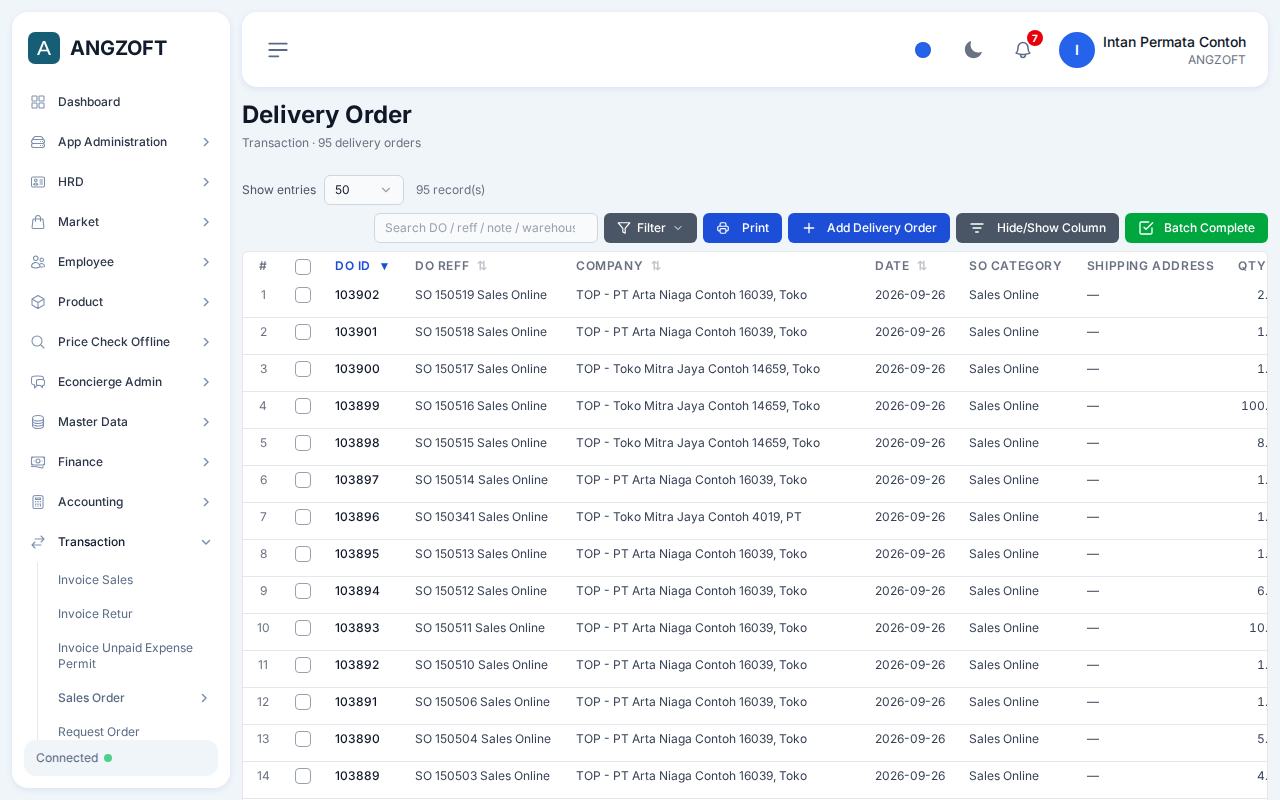The width and height of the screenshot is (1280, 800).
Task: Go to the Dashboard menu item
Action: (x=89, y=102)
